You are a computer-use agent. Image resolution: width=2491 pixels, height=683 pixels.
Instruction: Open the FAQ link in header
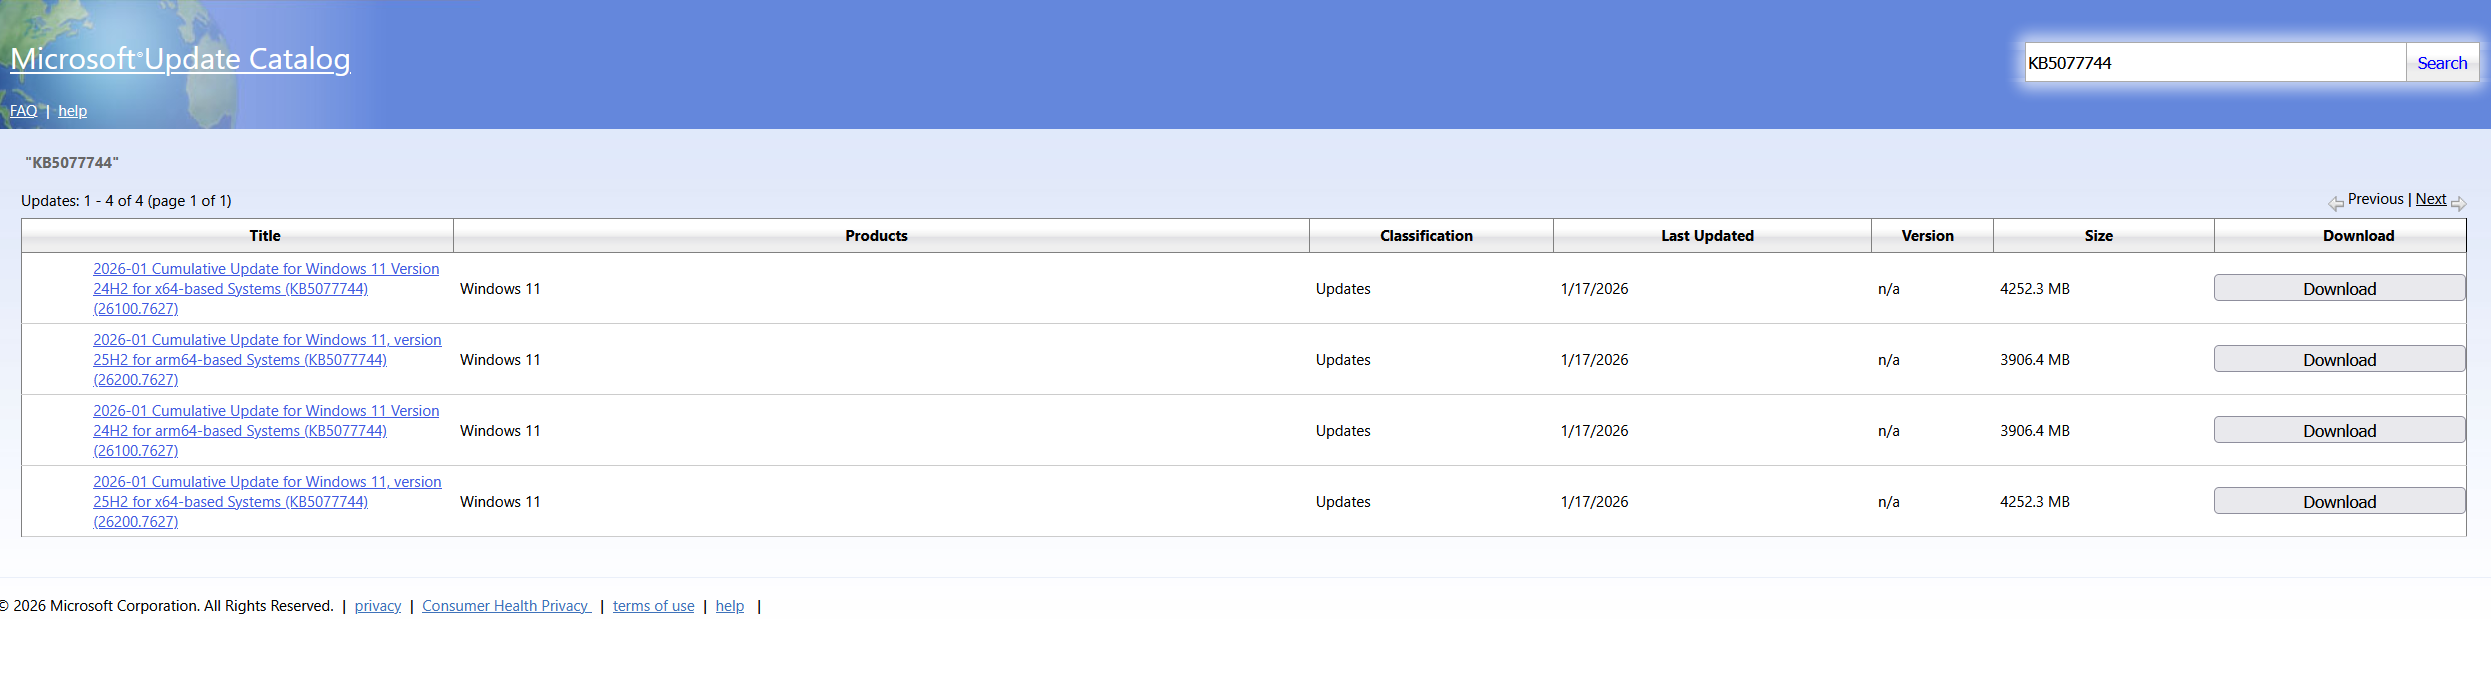(23, 111)
